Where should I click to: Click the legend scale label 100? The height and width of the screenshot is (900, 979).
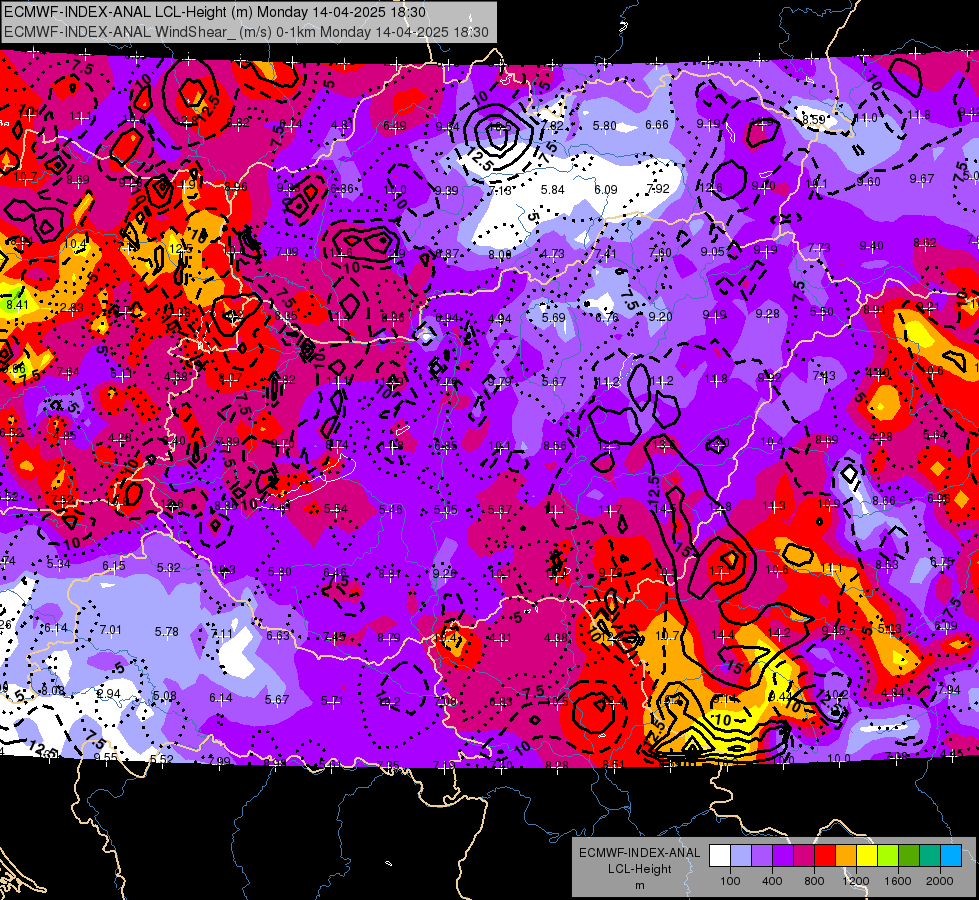730,881
